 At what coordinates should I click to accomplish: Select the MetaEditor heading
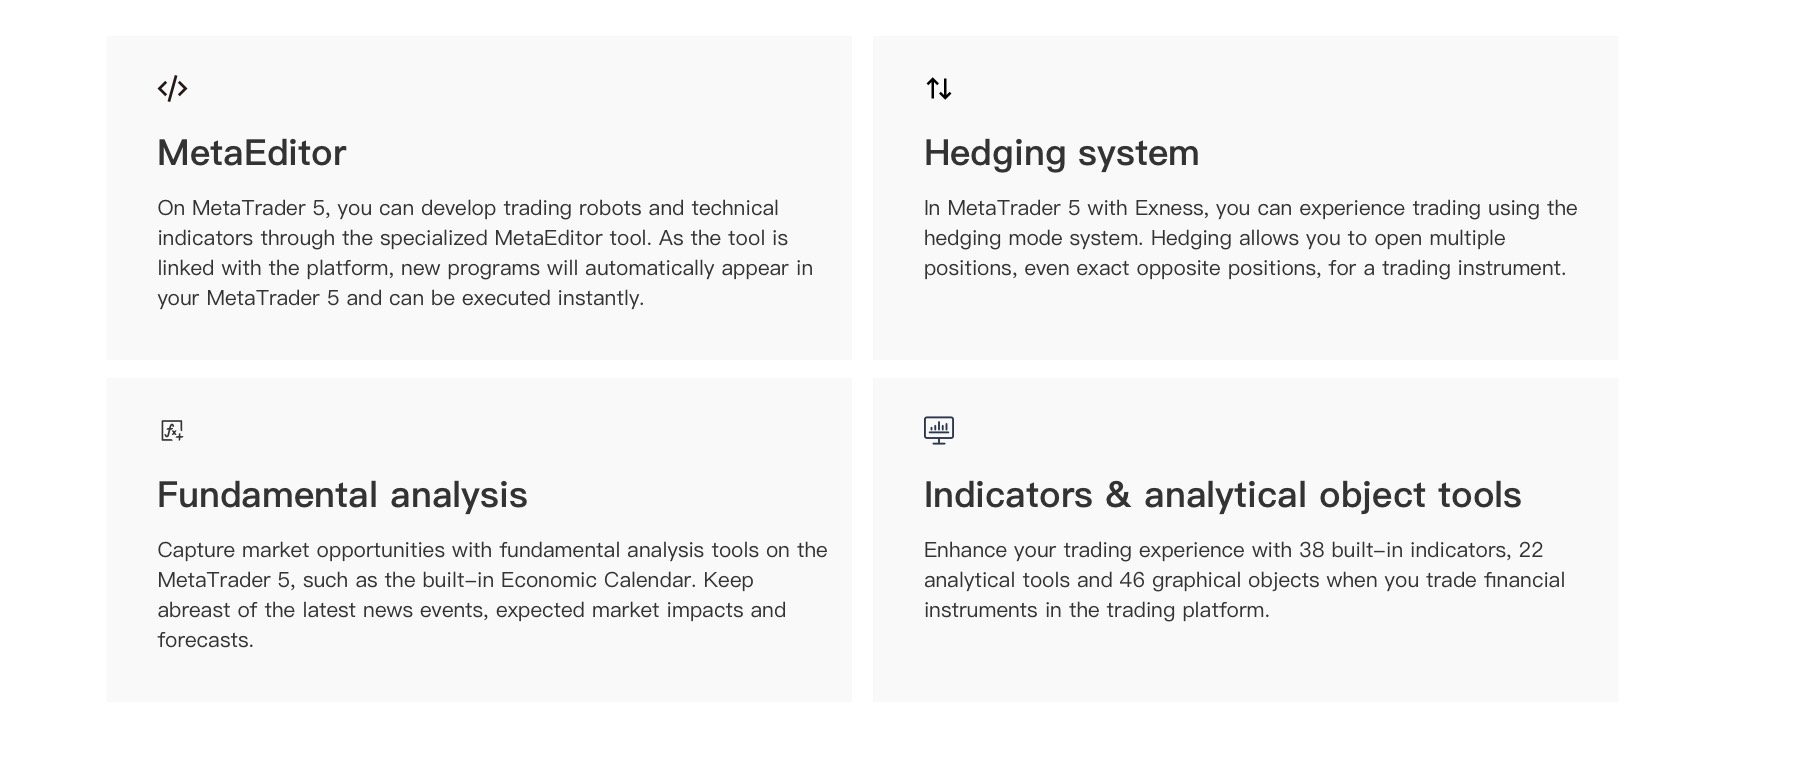252,153
